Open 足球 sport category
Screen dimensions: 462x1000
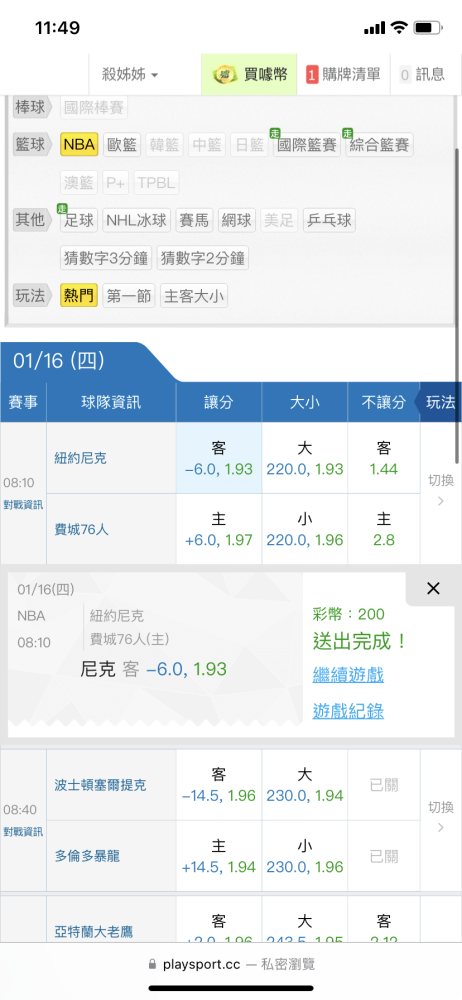pos(79,221)
